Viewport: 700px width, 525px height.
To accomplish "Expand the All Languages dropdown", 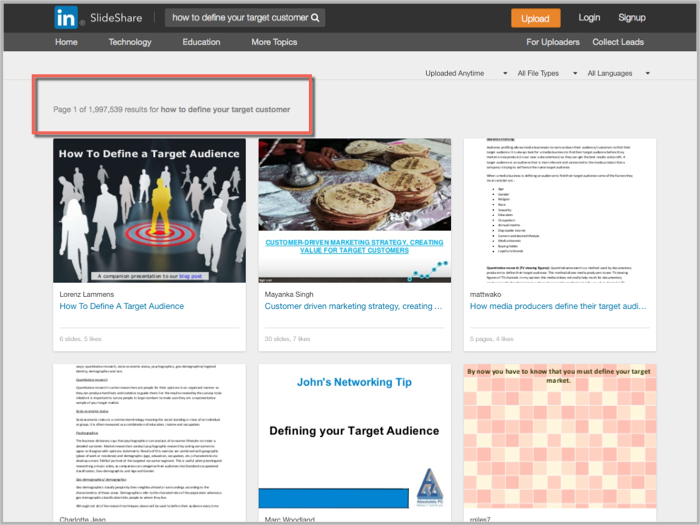I will tap(618, 73).
